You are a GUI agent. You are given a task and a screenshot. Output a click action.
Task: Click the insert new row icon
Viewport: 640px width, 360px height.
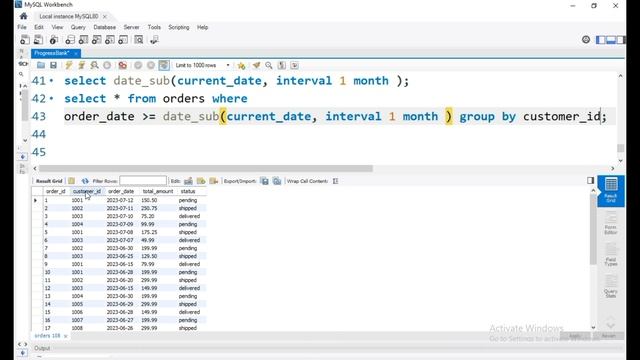coord(201,181)
